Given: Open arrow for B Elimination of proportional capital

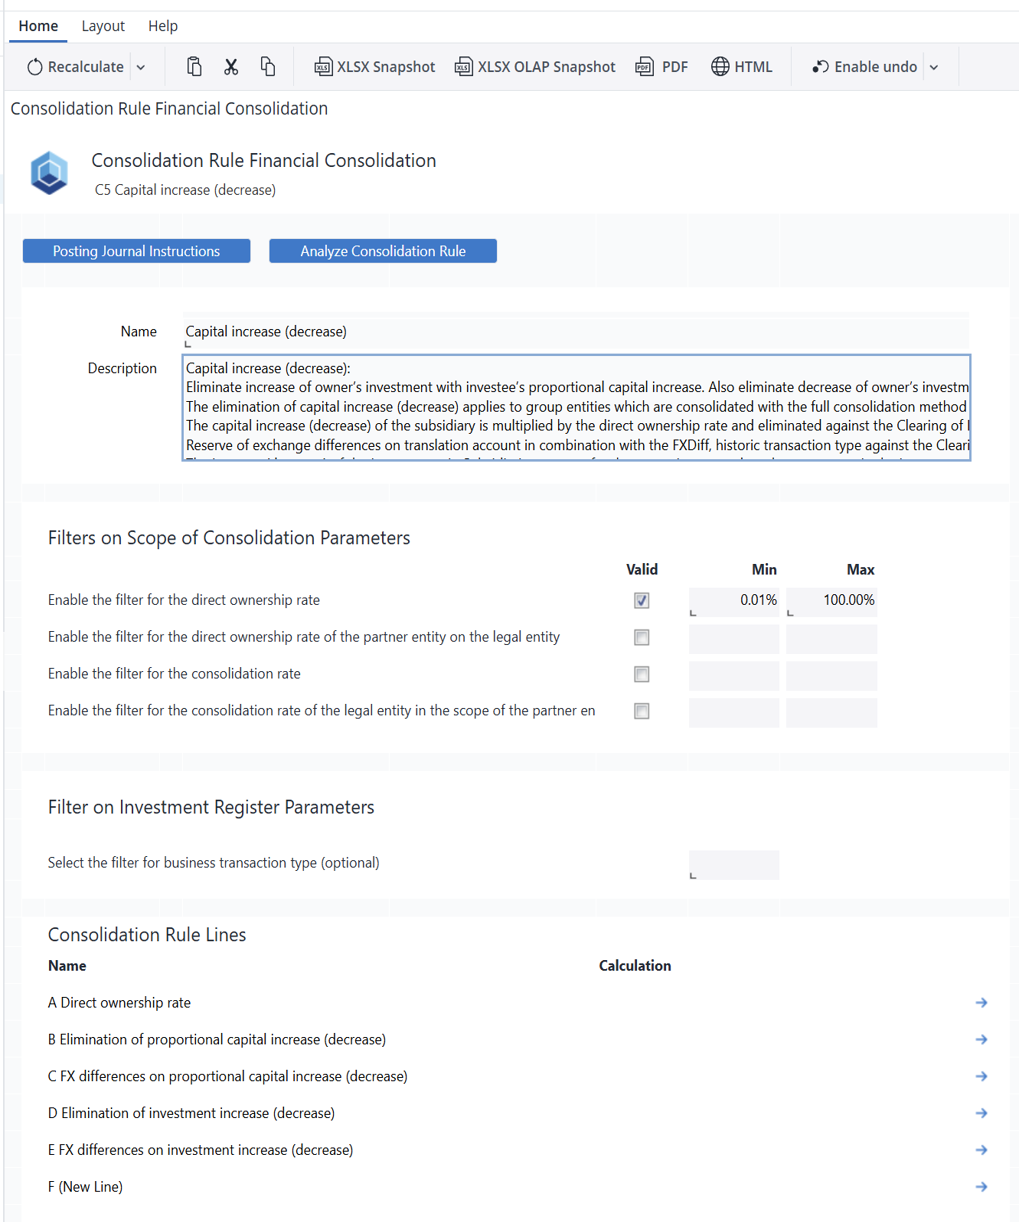Looking at the screenshot, I should click(981, 1040).
